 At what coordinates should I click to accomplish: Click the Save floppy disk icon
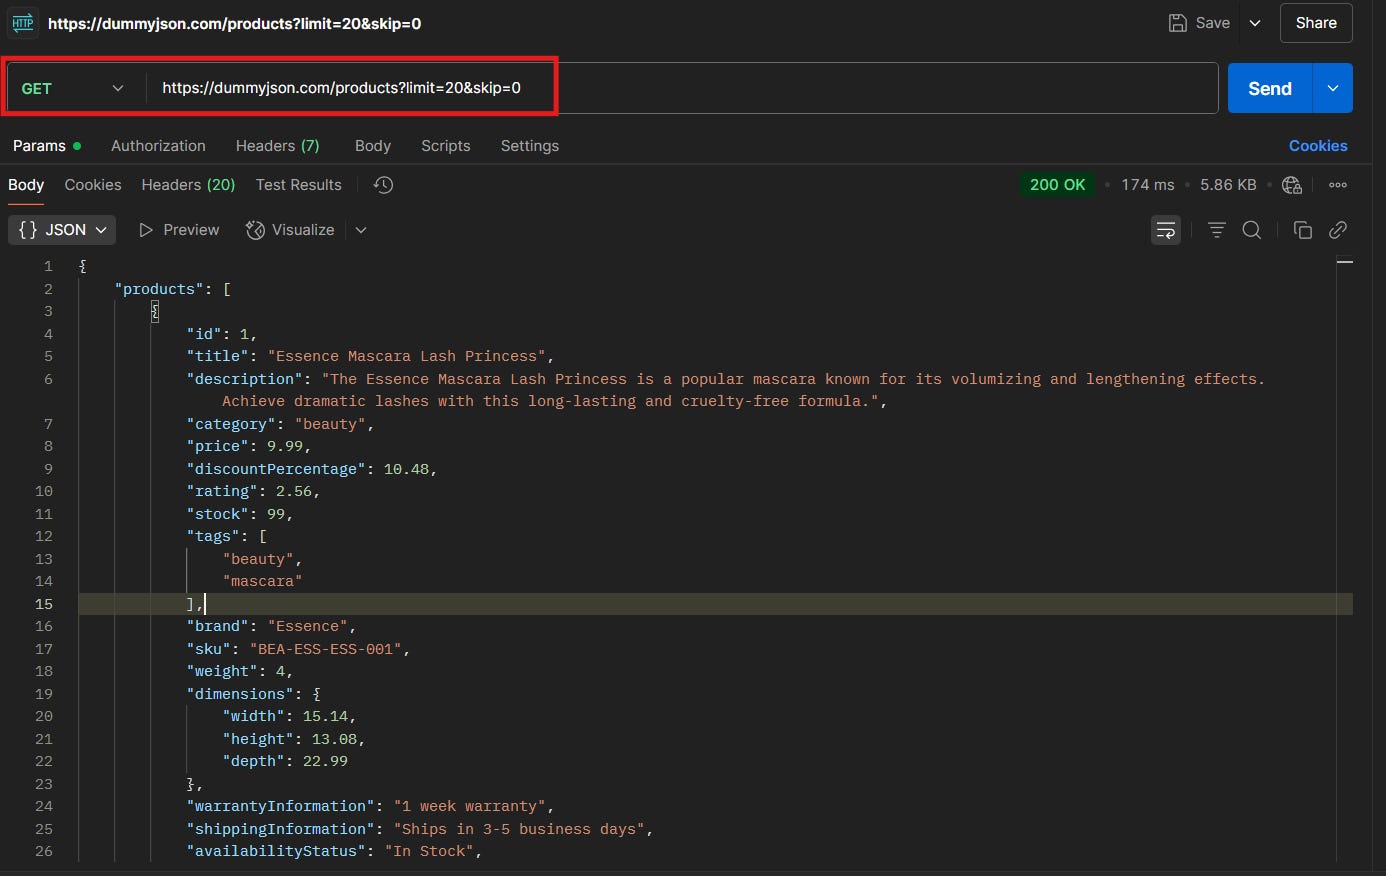[x=1178, y=23]
